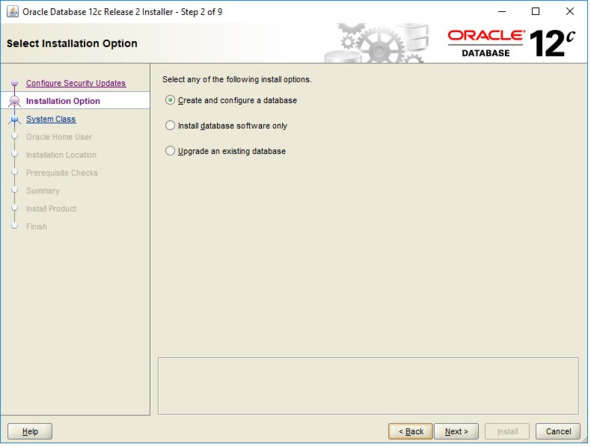Choose Install database software only option
This screenshot has width=591, height=447.
point(226,126)
